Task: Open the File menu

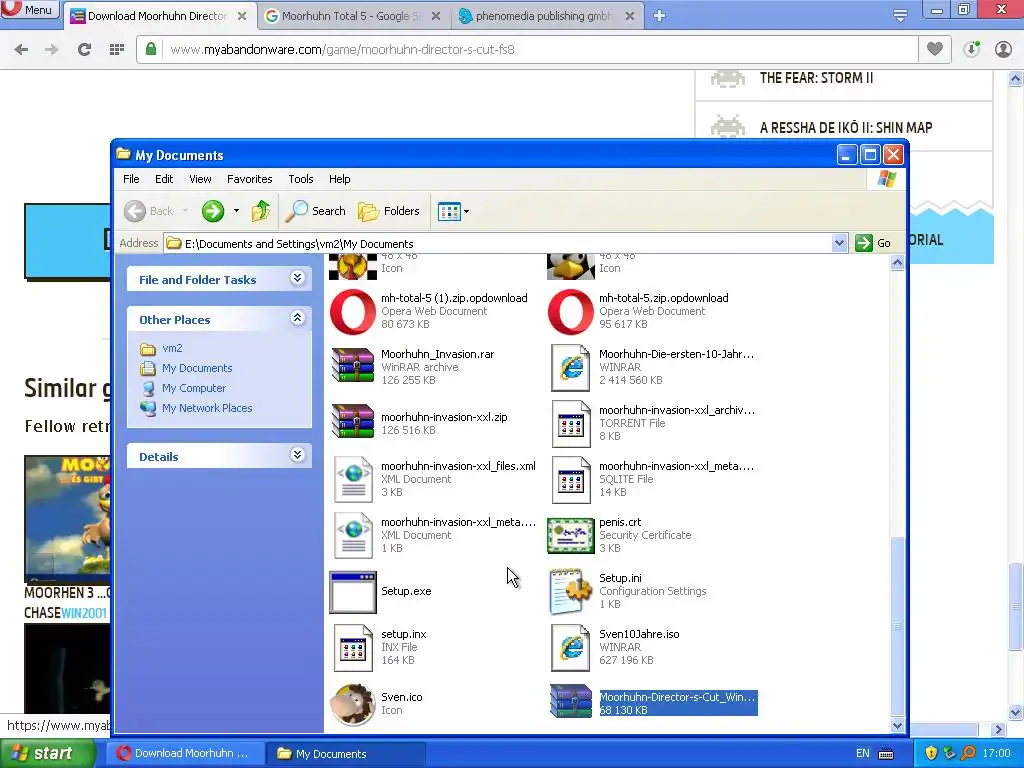Action: 131,179
